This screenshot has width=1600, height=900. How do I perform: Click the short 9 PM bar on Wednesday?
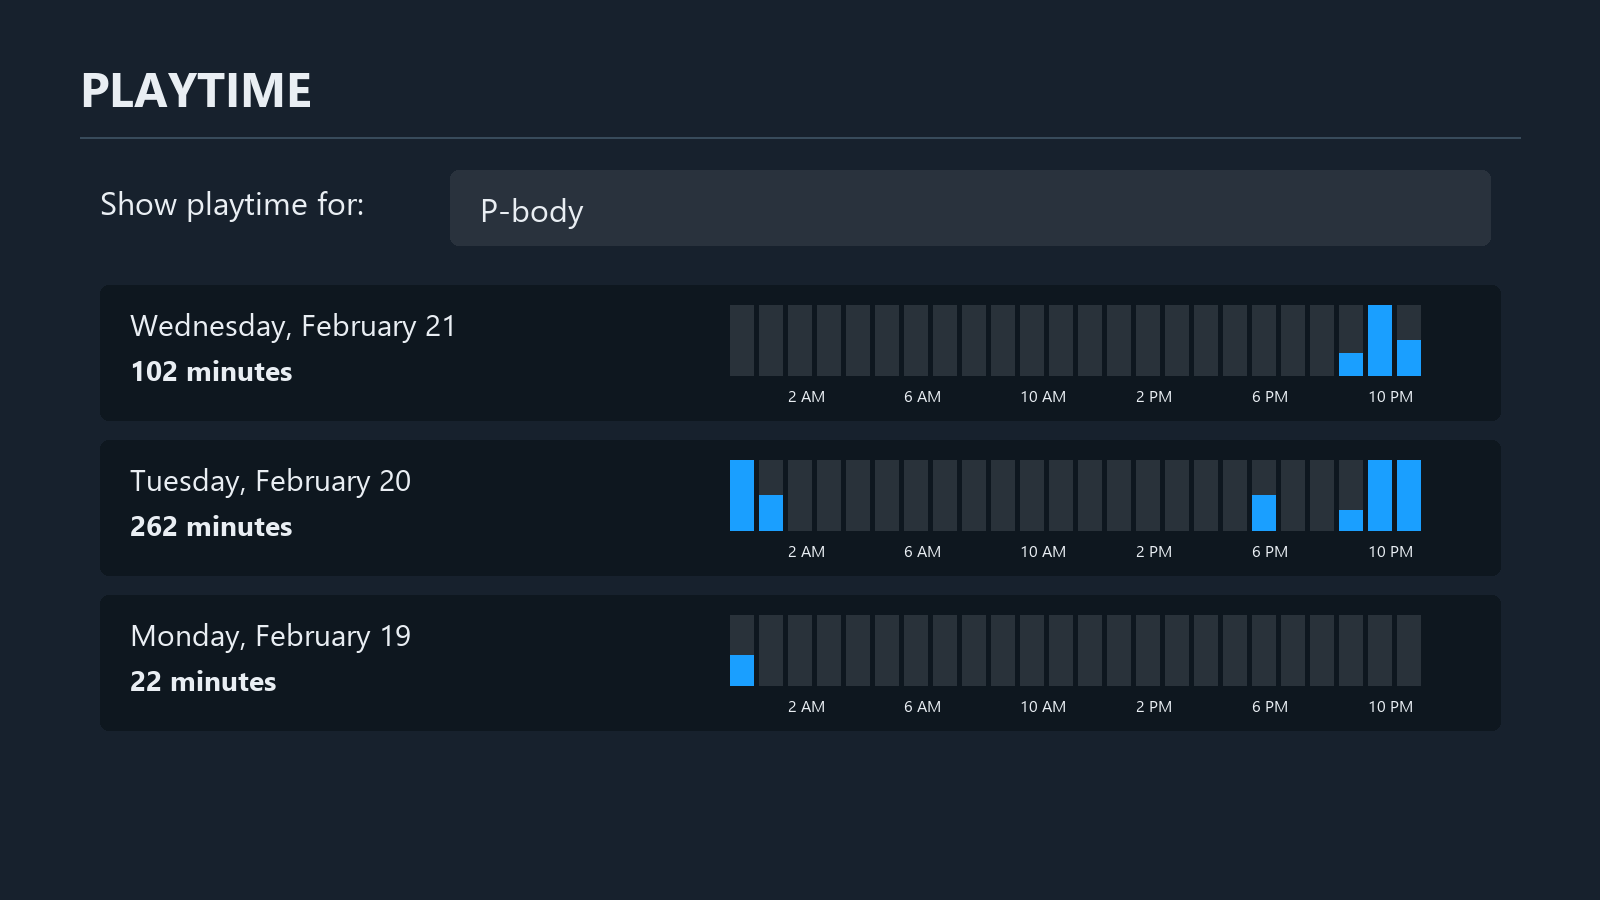[1351, 364]
